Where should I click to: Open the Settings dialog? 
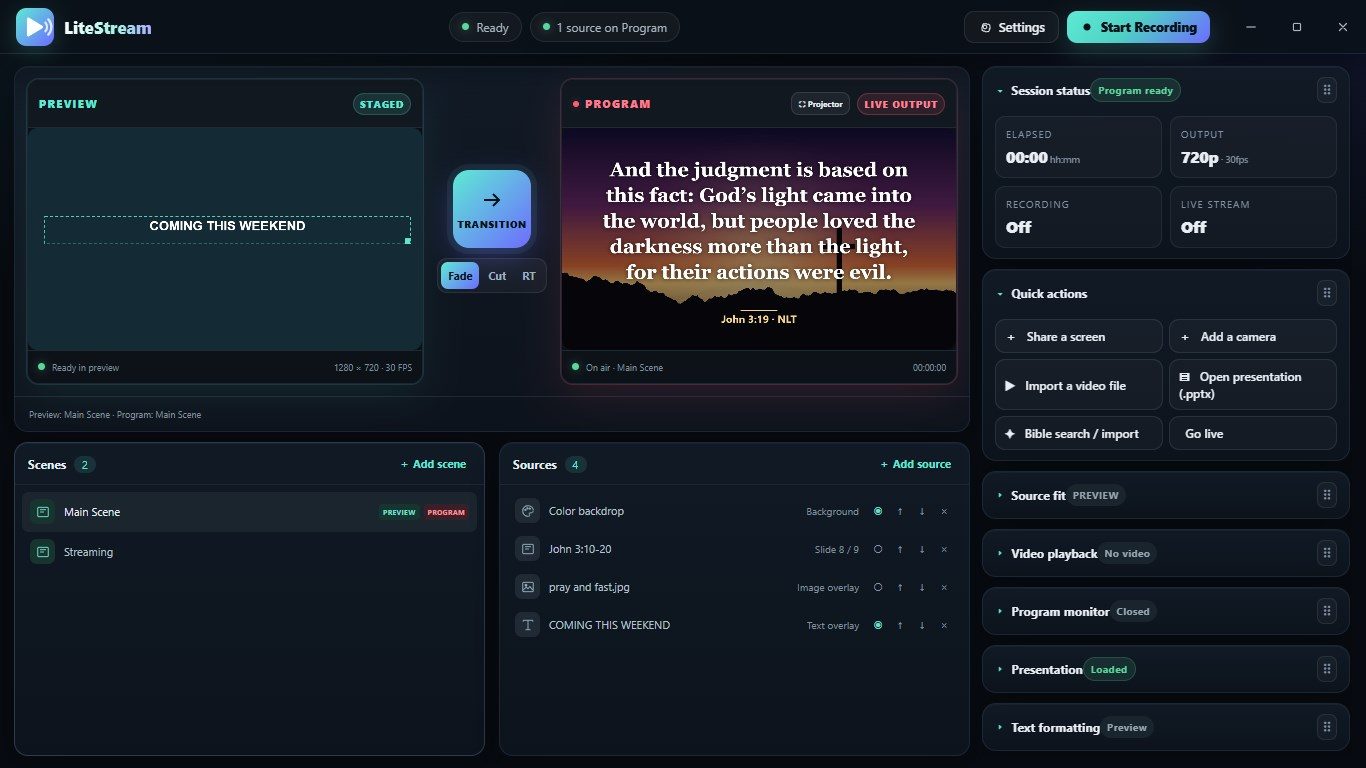click(x=1011, y=27)
